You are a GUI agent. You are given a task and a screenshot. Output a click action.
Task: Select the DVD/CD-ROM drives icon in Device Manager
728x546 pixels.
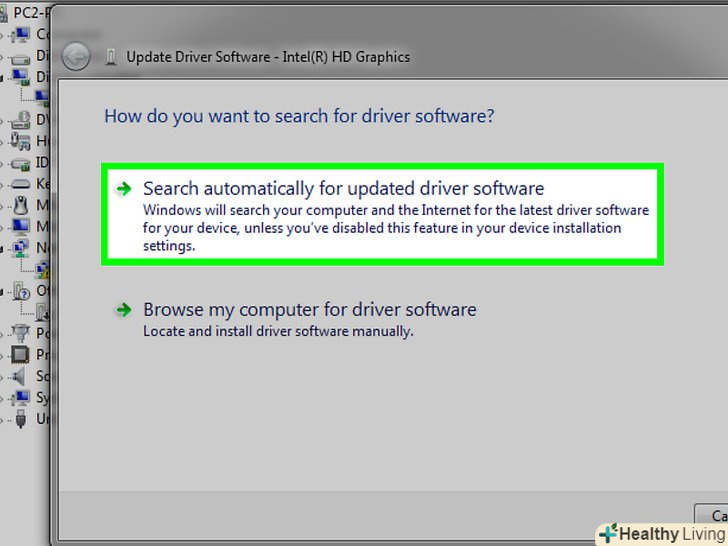click(20, 120)
